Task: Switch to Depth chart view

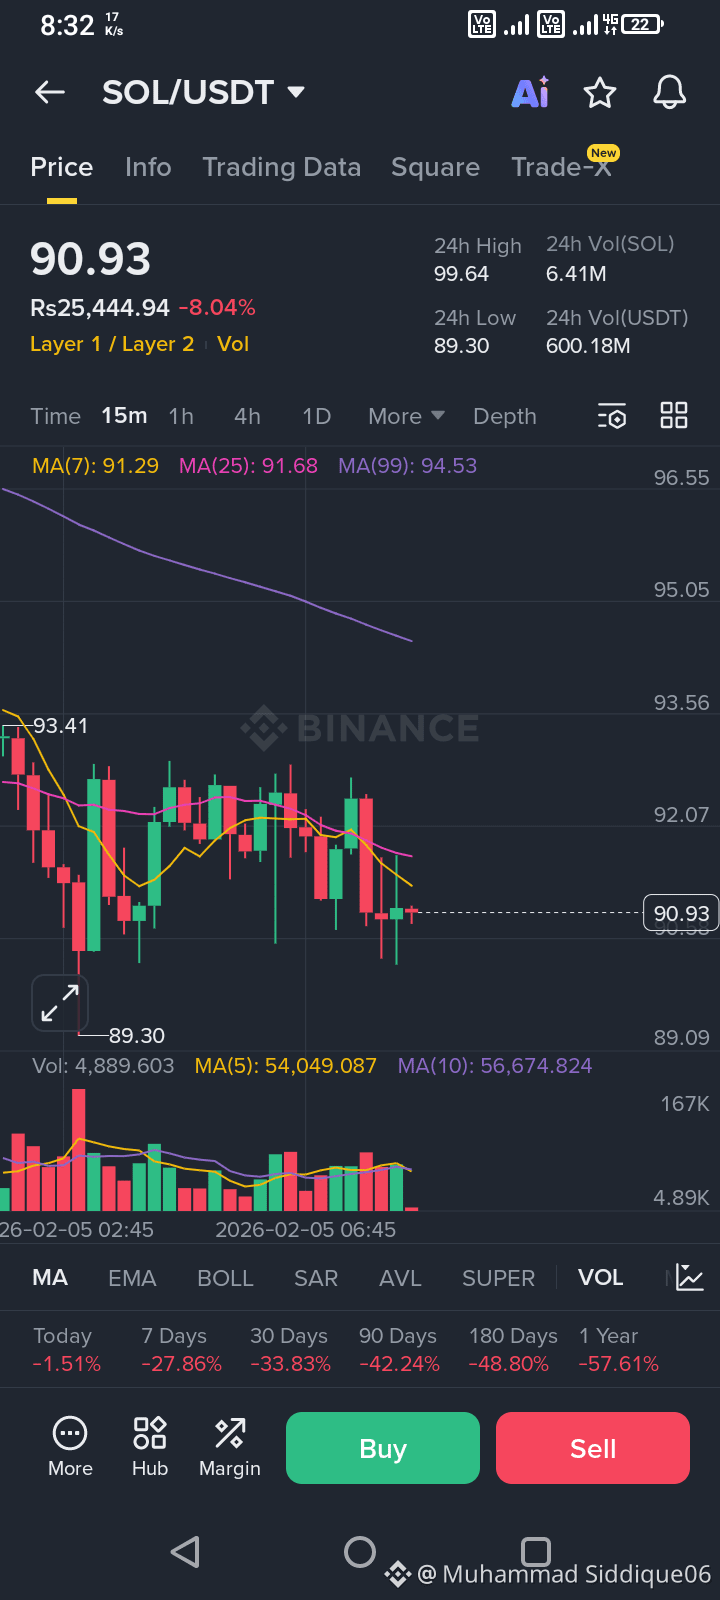Action: coord(505,417)
